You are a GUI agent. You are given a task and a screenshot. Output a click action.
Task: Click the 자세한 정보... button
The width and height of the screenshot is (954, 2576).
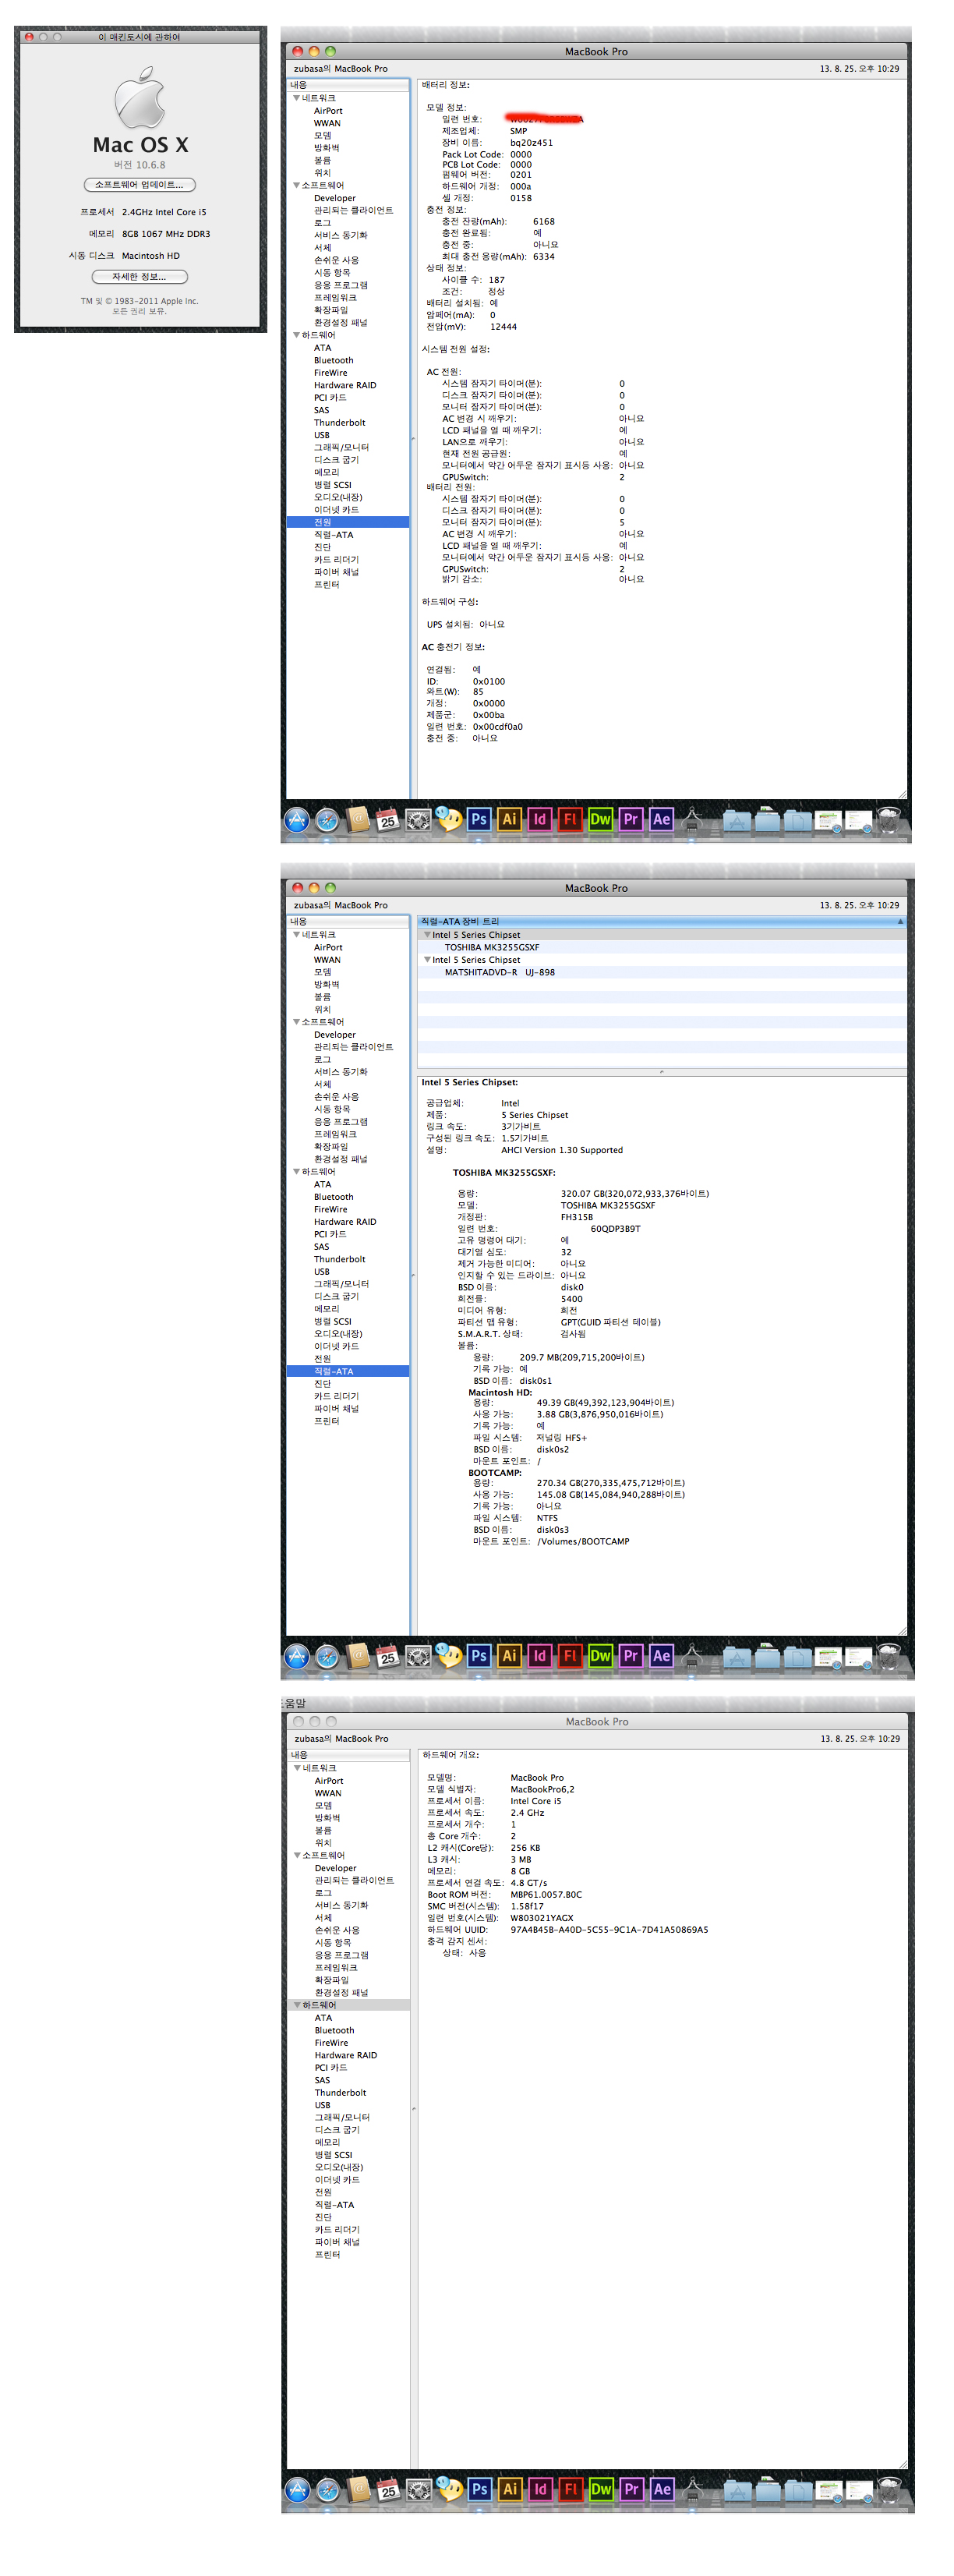coord(139,277)
